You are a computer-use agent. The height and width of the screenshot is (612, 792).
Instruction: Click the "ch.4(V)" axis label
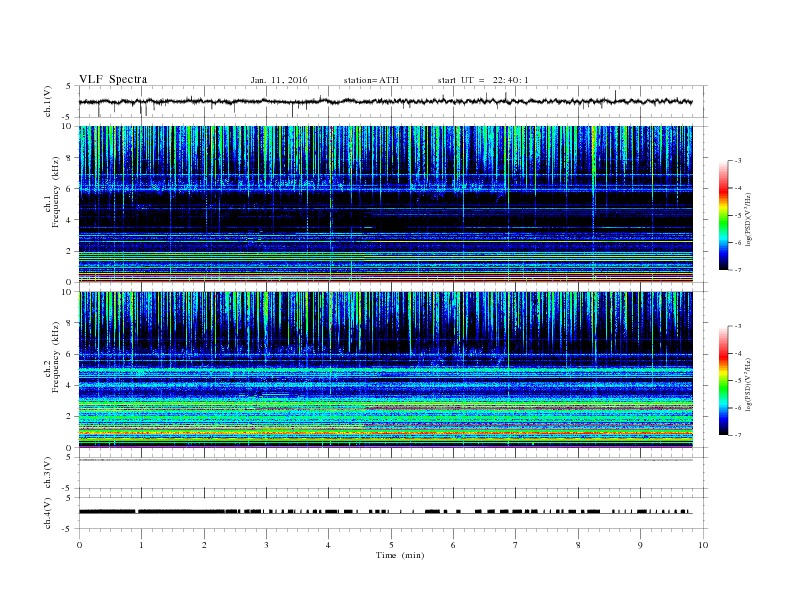point(48,513)
